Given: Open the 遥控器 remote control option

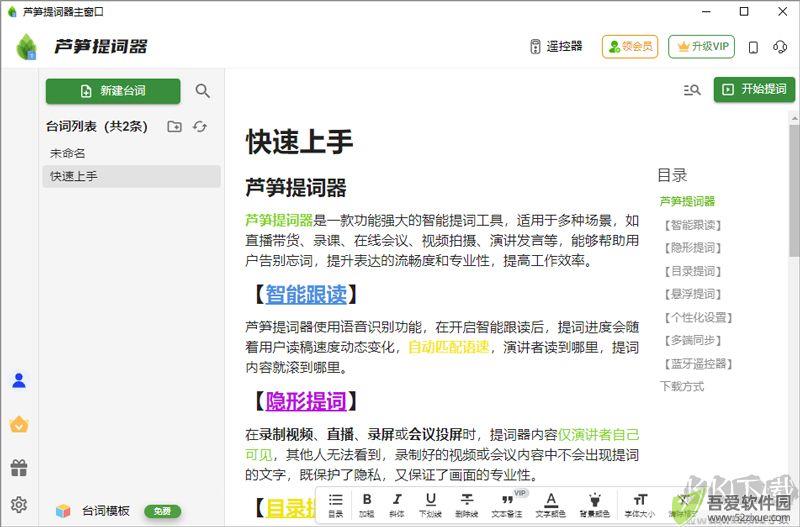Looking at the screenshot, I should click(556, 46).
